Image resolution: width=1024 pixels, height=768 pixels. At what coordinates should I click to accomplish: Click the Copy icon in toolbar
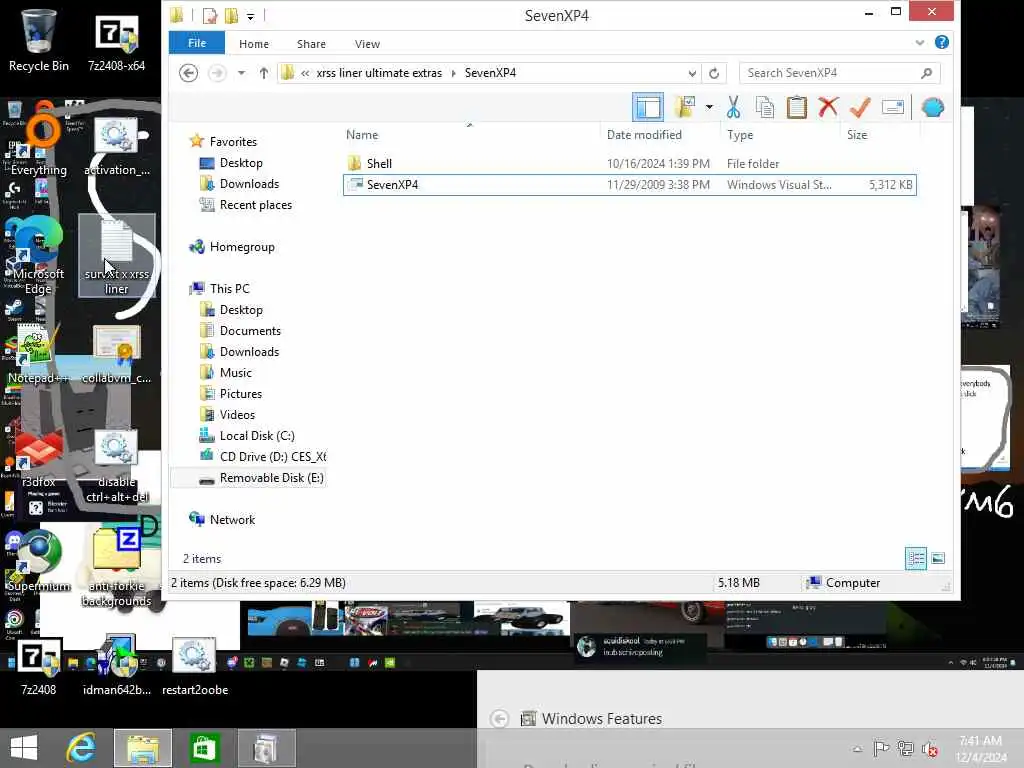coord(765,107)
